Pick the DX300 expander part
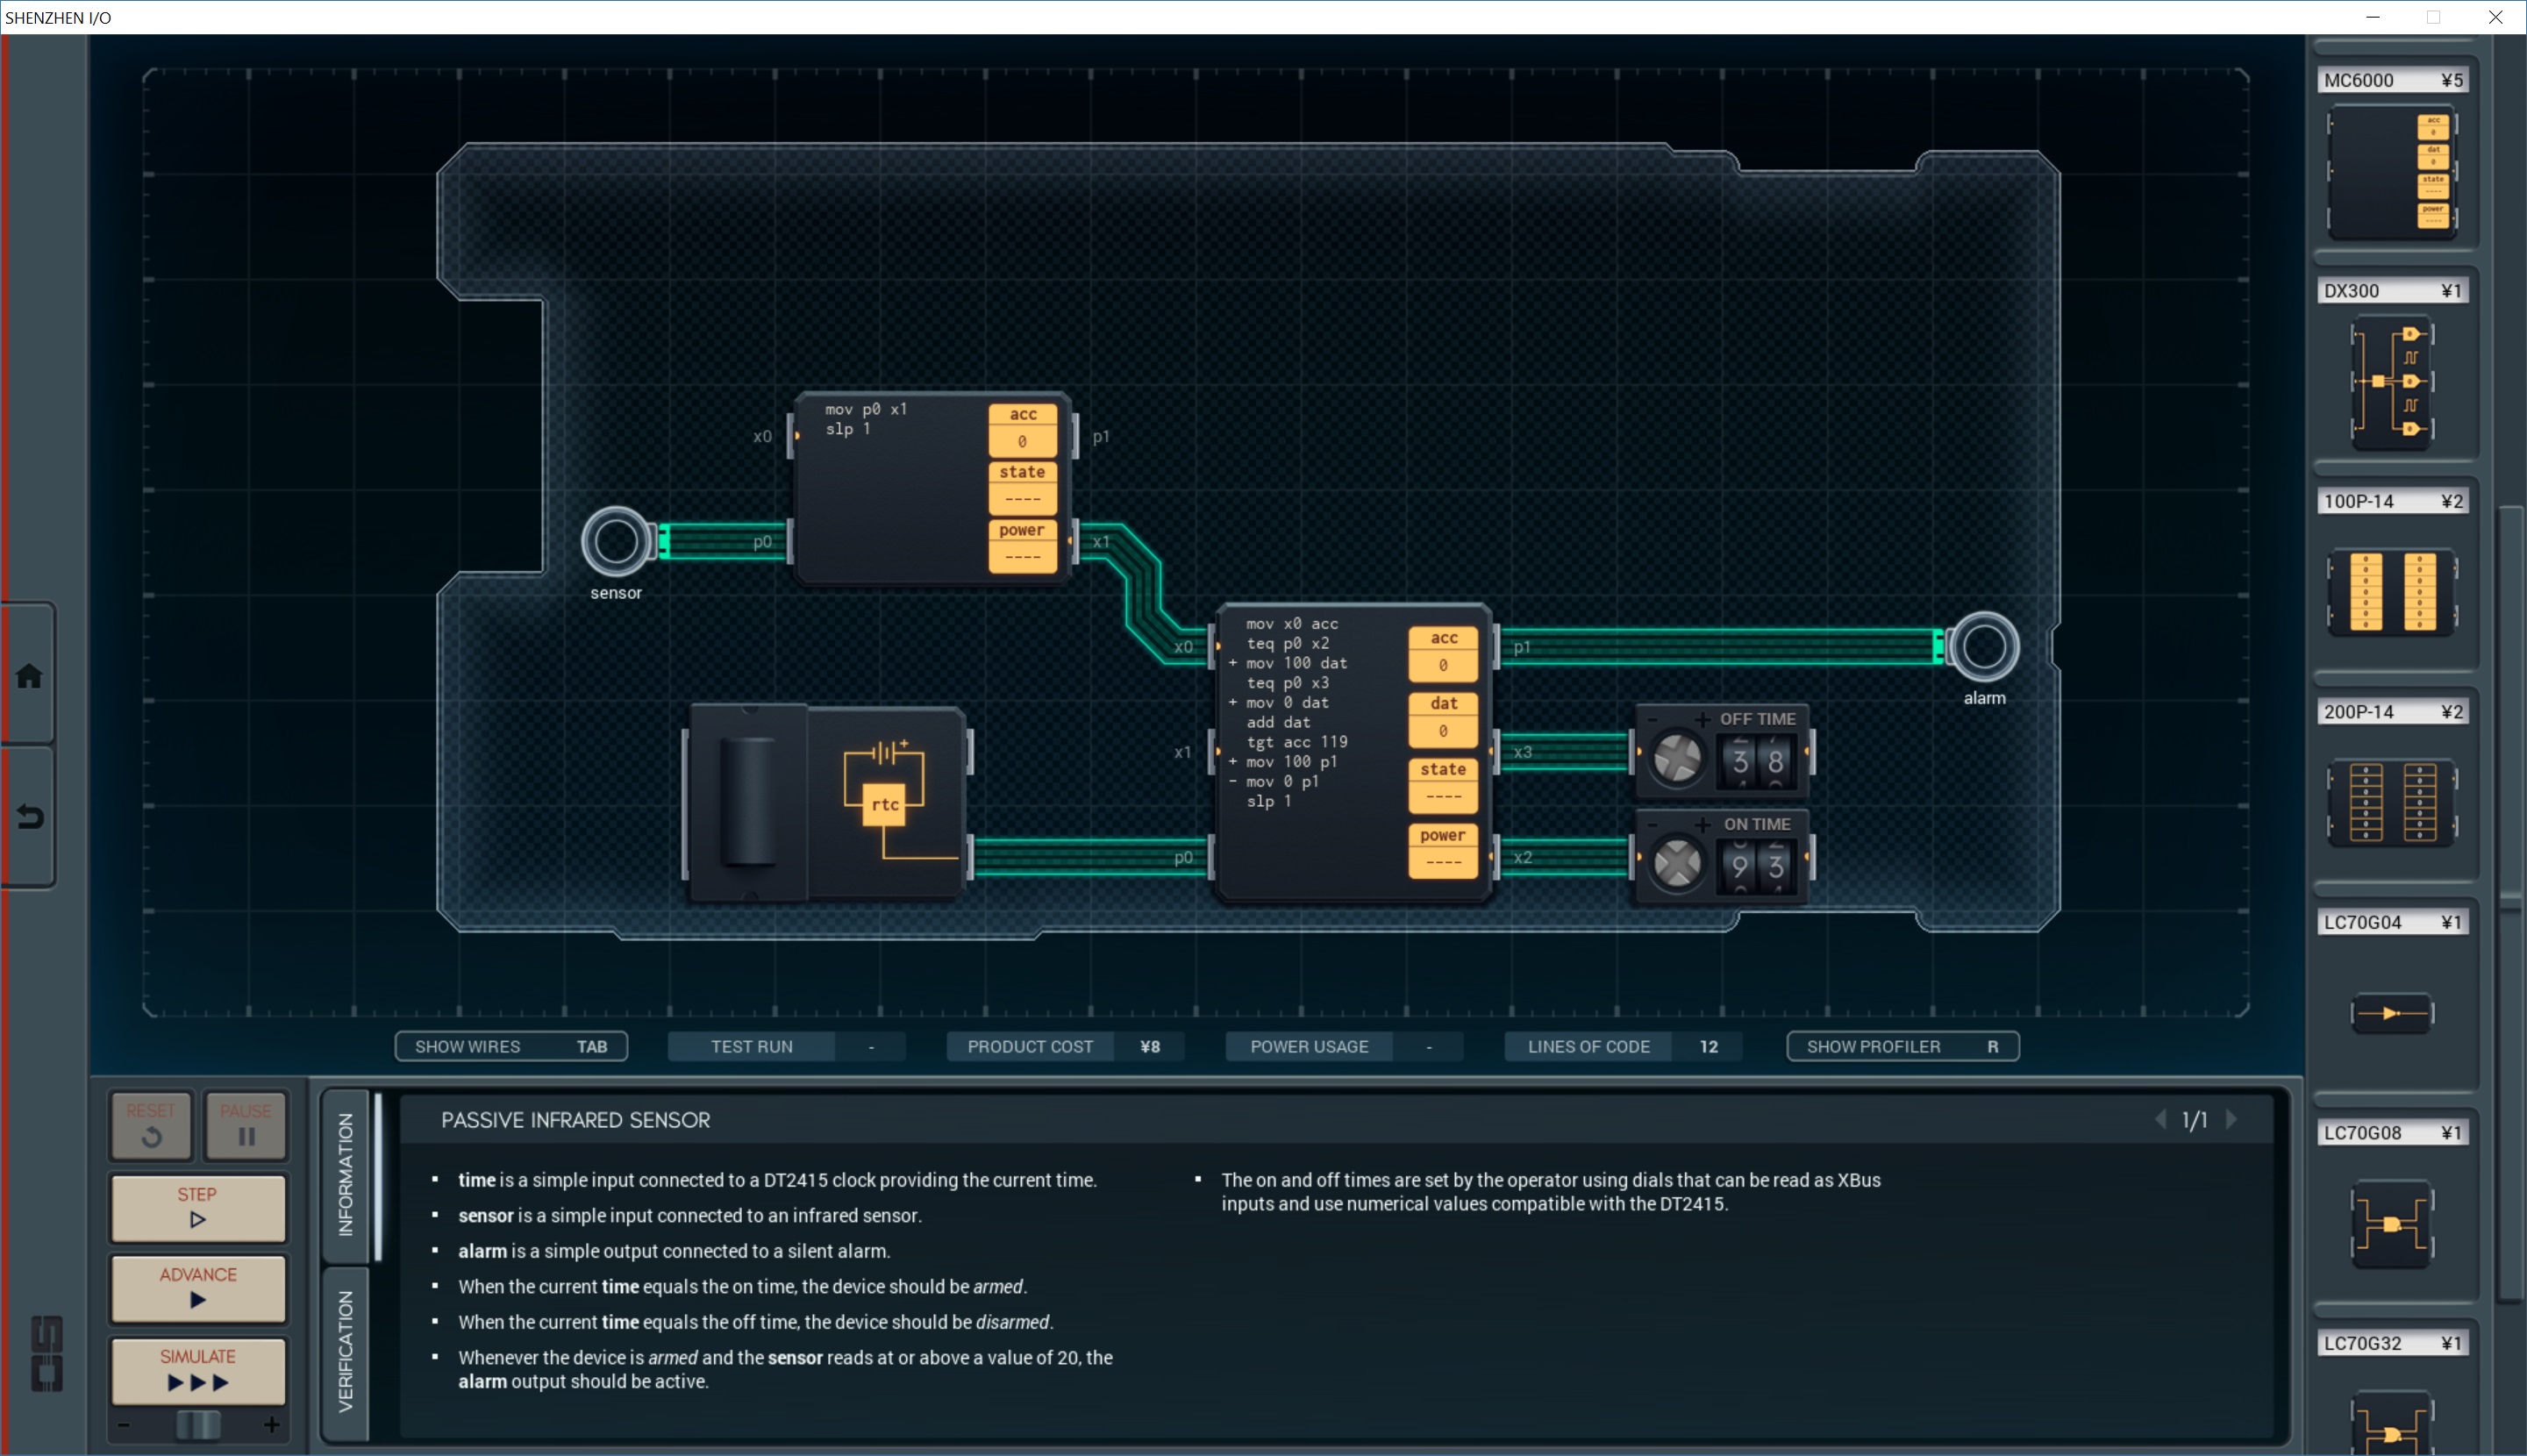Image resolution: width=2527 pixels, height=1456 pixels. point(2391,382)
